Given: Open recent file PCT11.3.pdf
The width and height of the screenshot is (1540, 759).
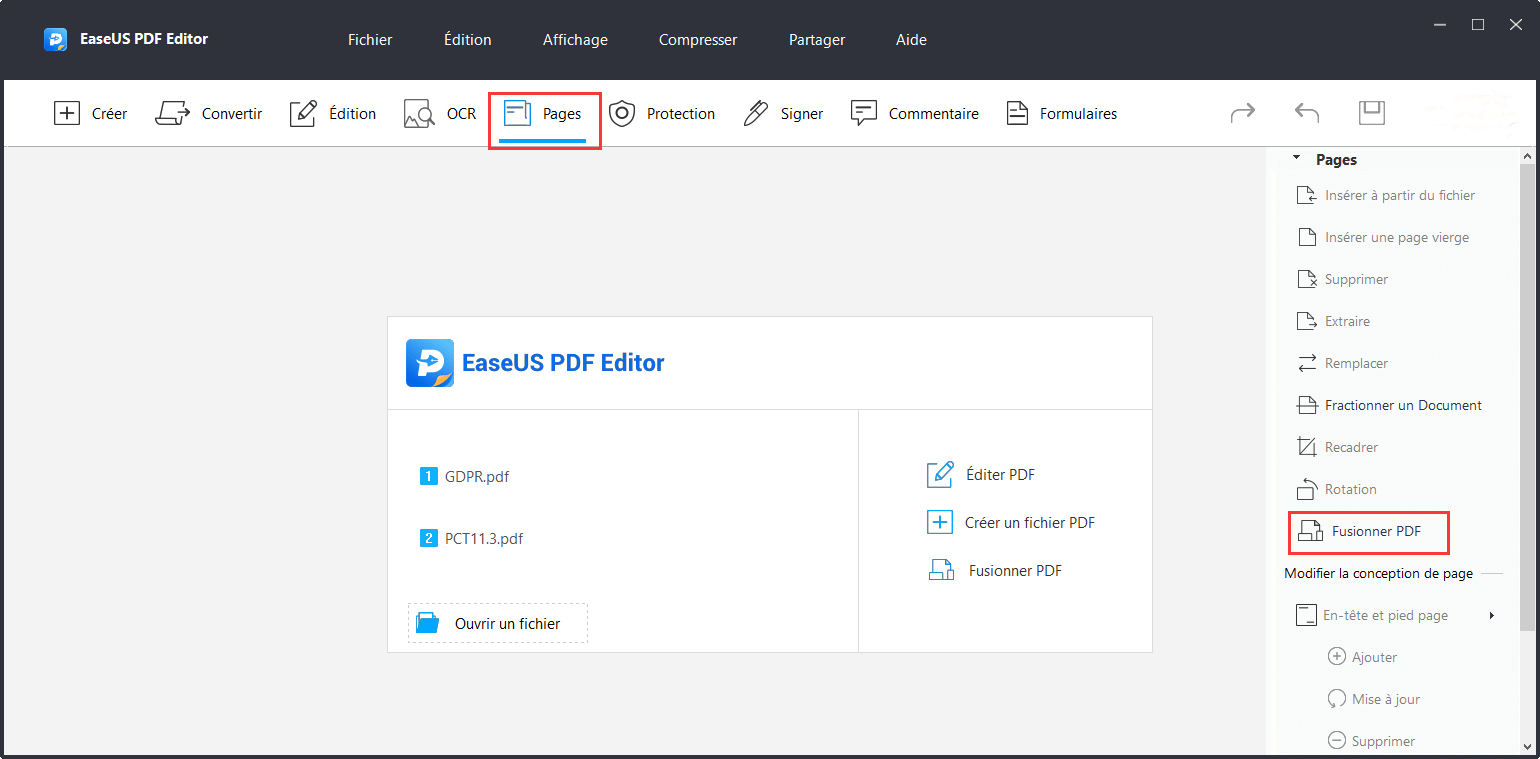Looking at the screenshot, I should pos(472,539).
